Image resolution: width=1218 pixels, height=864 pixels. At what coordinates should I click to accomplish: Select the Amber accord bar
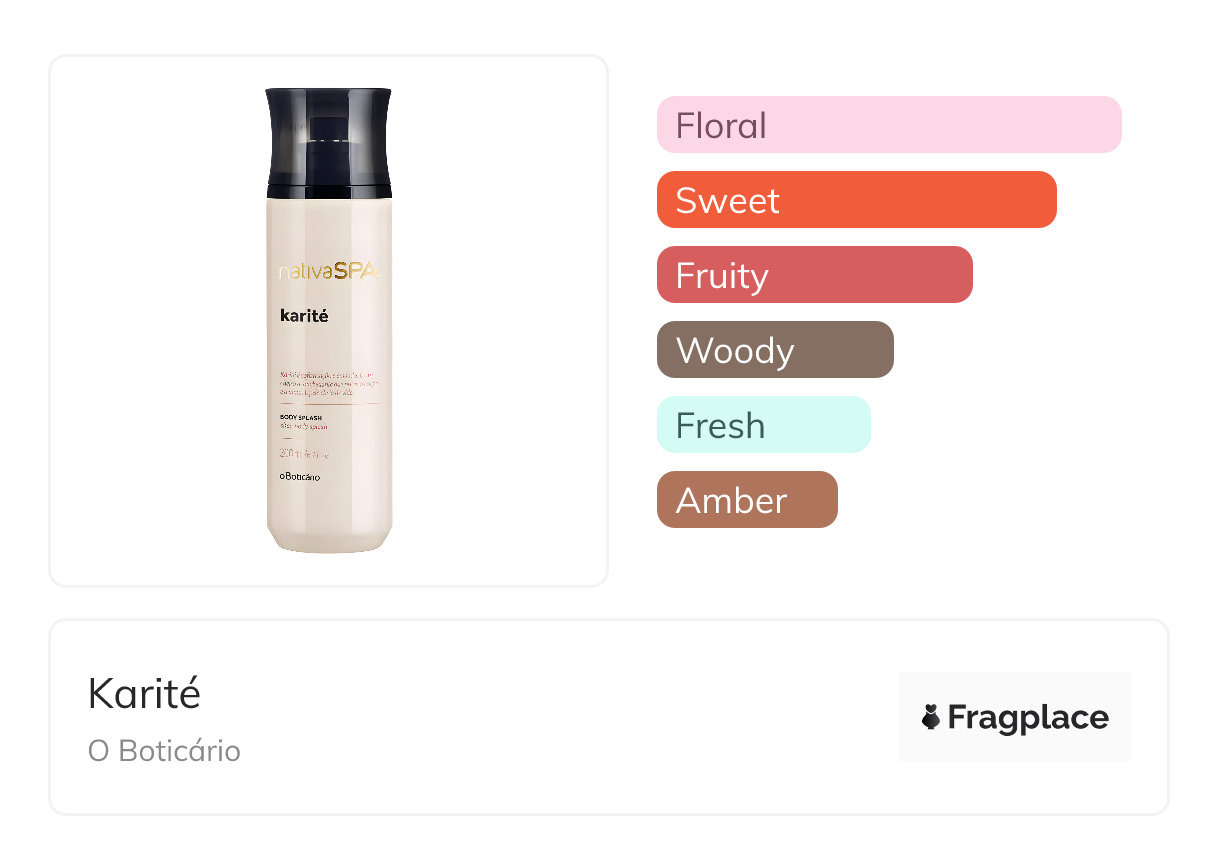(x=747, y=500)
